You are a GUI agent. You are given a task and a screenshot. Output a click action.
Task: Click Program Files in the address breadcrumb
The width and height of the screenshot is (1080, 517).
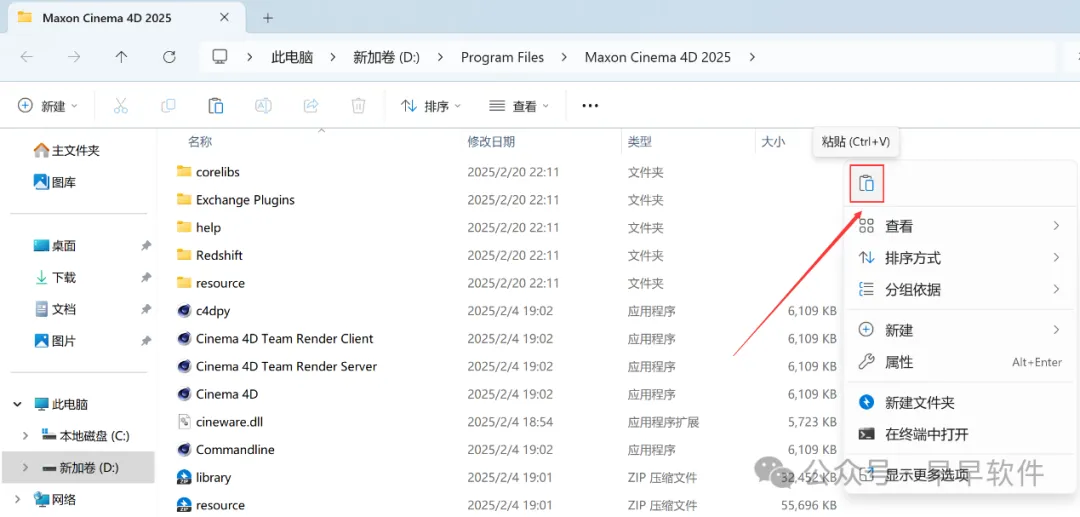[502, 57]
